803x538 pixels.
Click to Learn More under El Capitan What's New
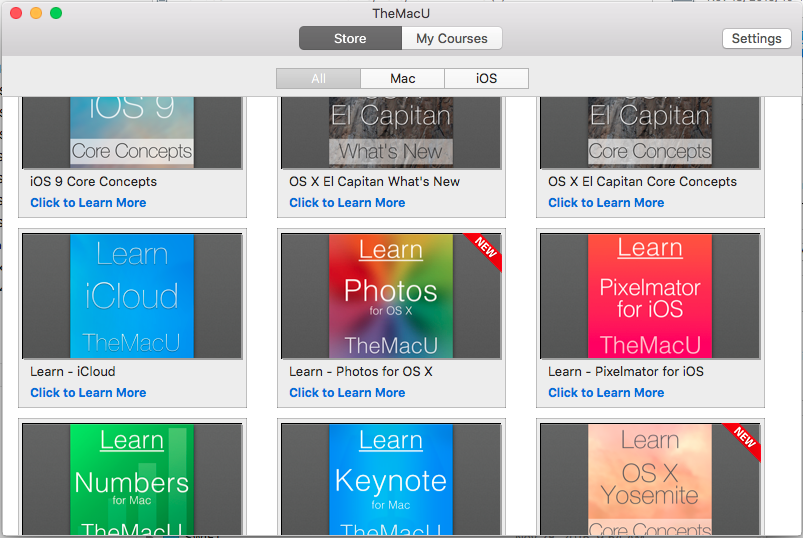(347, 203)
